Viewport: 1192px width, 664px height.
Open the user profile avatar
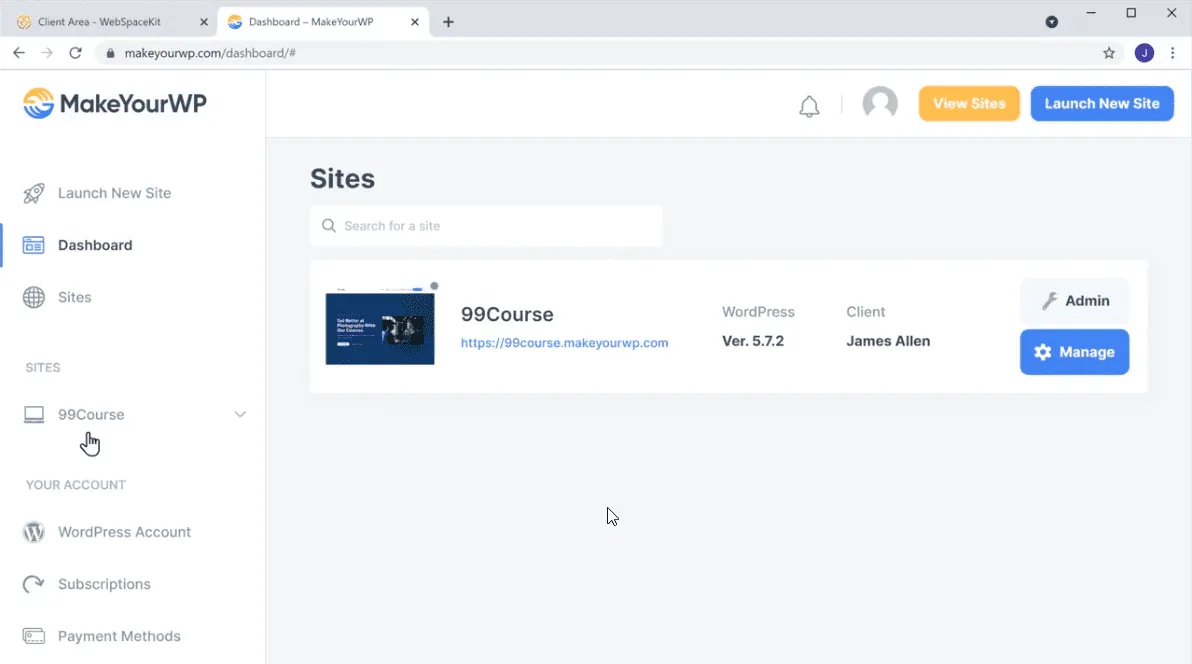click(x=880, y=103)
